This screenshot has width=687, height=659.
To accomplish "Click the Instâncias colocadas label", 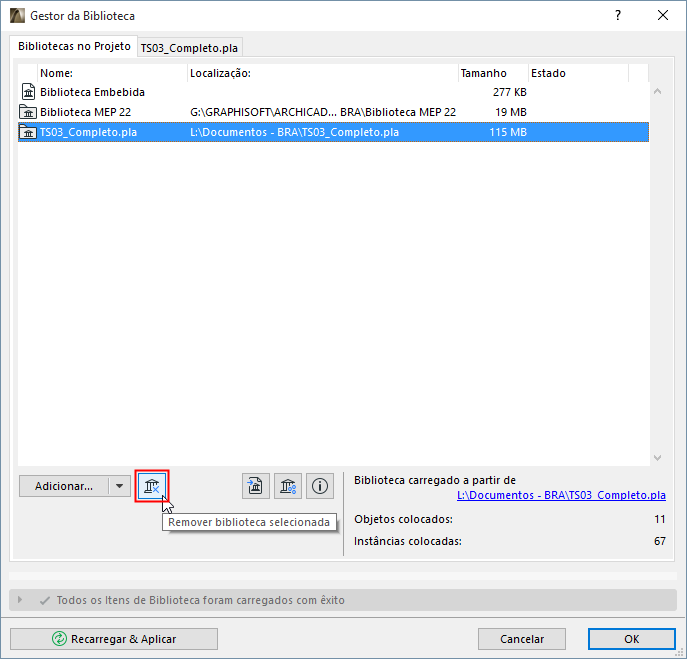I will (x=408, y=541).
